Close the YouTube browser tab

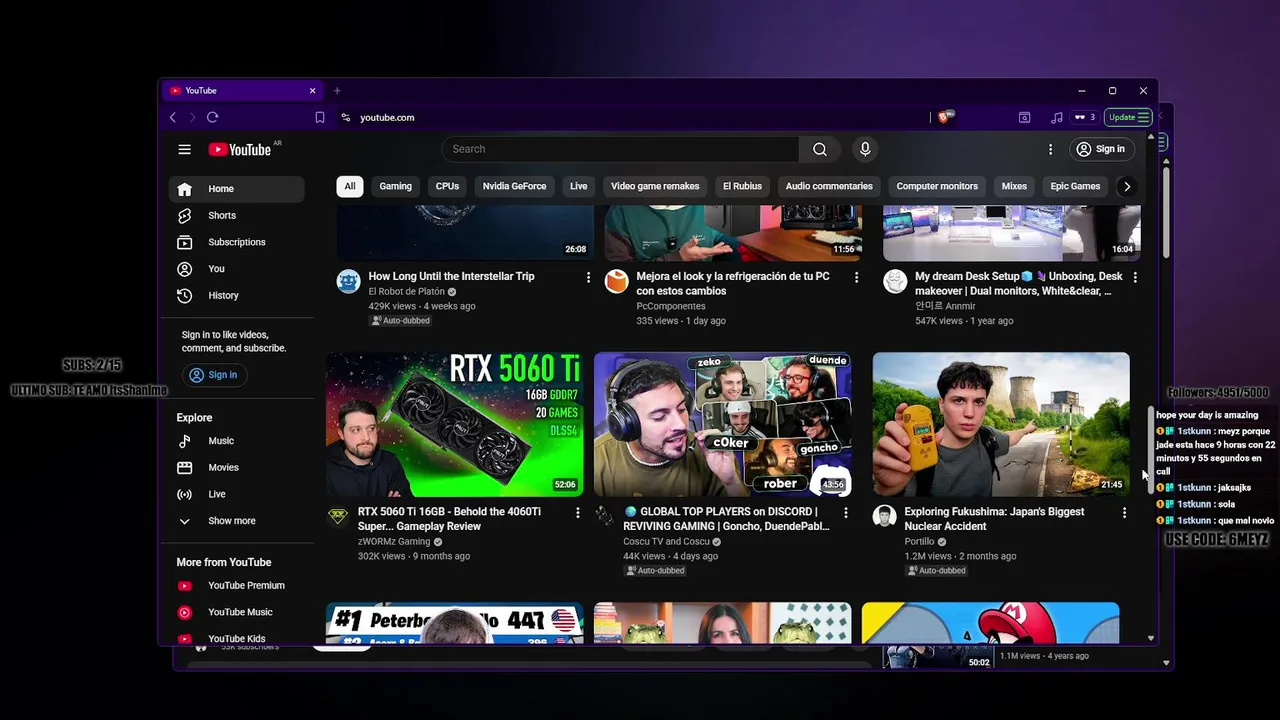[312, 91]
